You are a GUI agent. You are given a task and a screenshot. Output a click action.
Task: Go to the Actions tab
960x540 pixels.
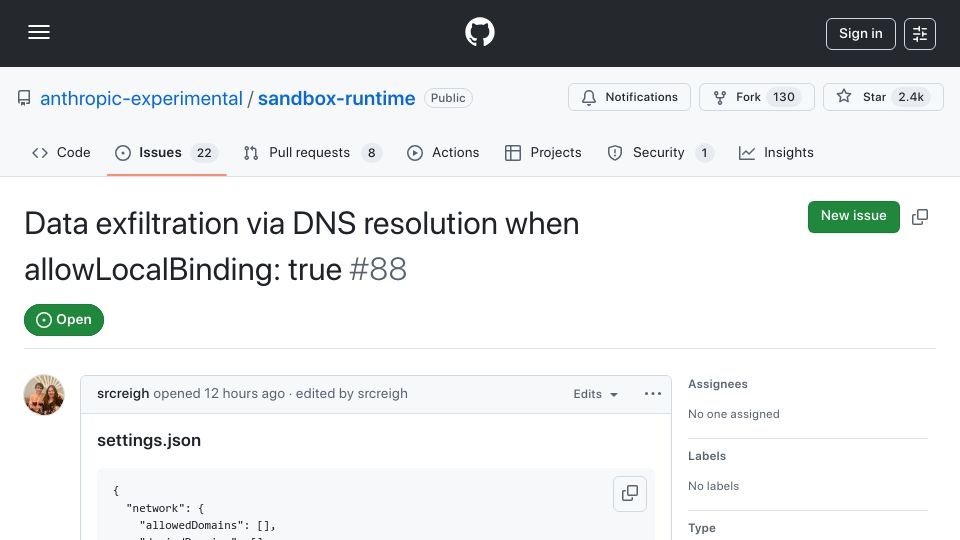tap(443, 153)
